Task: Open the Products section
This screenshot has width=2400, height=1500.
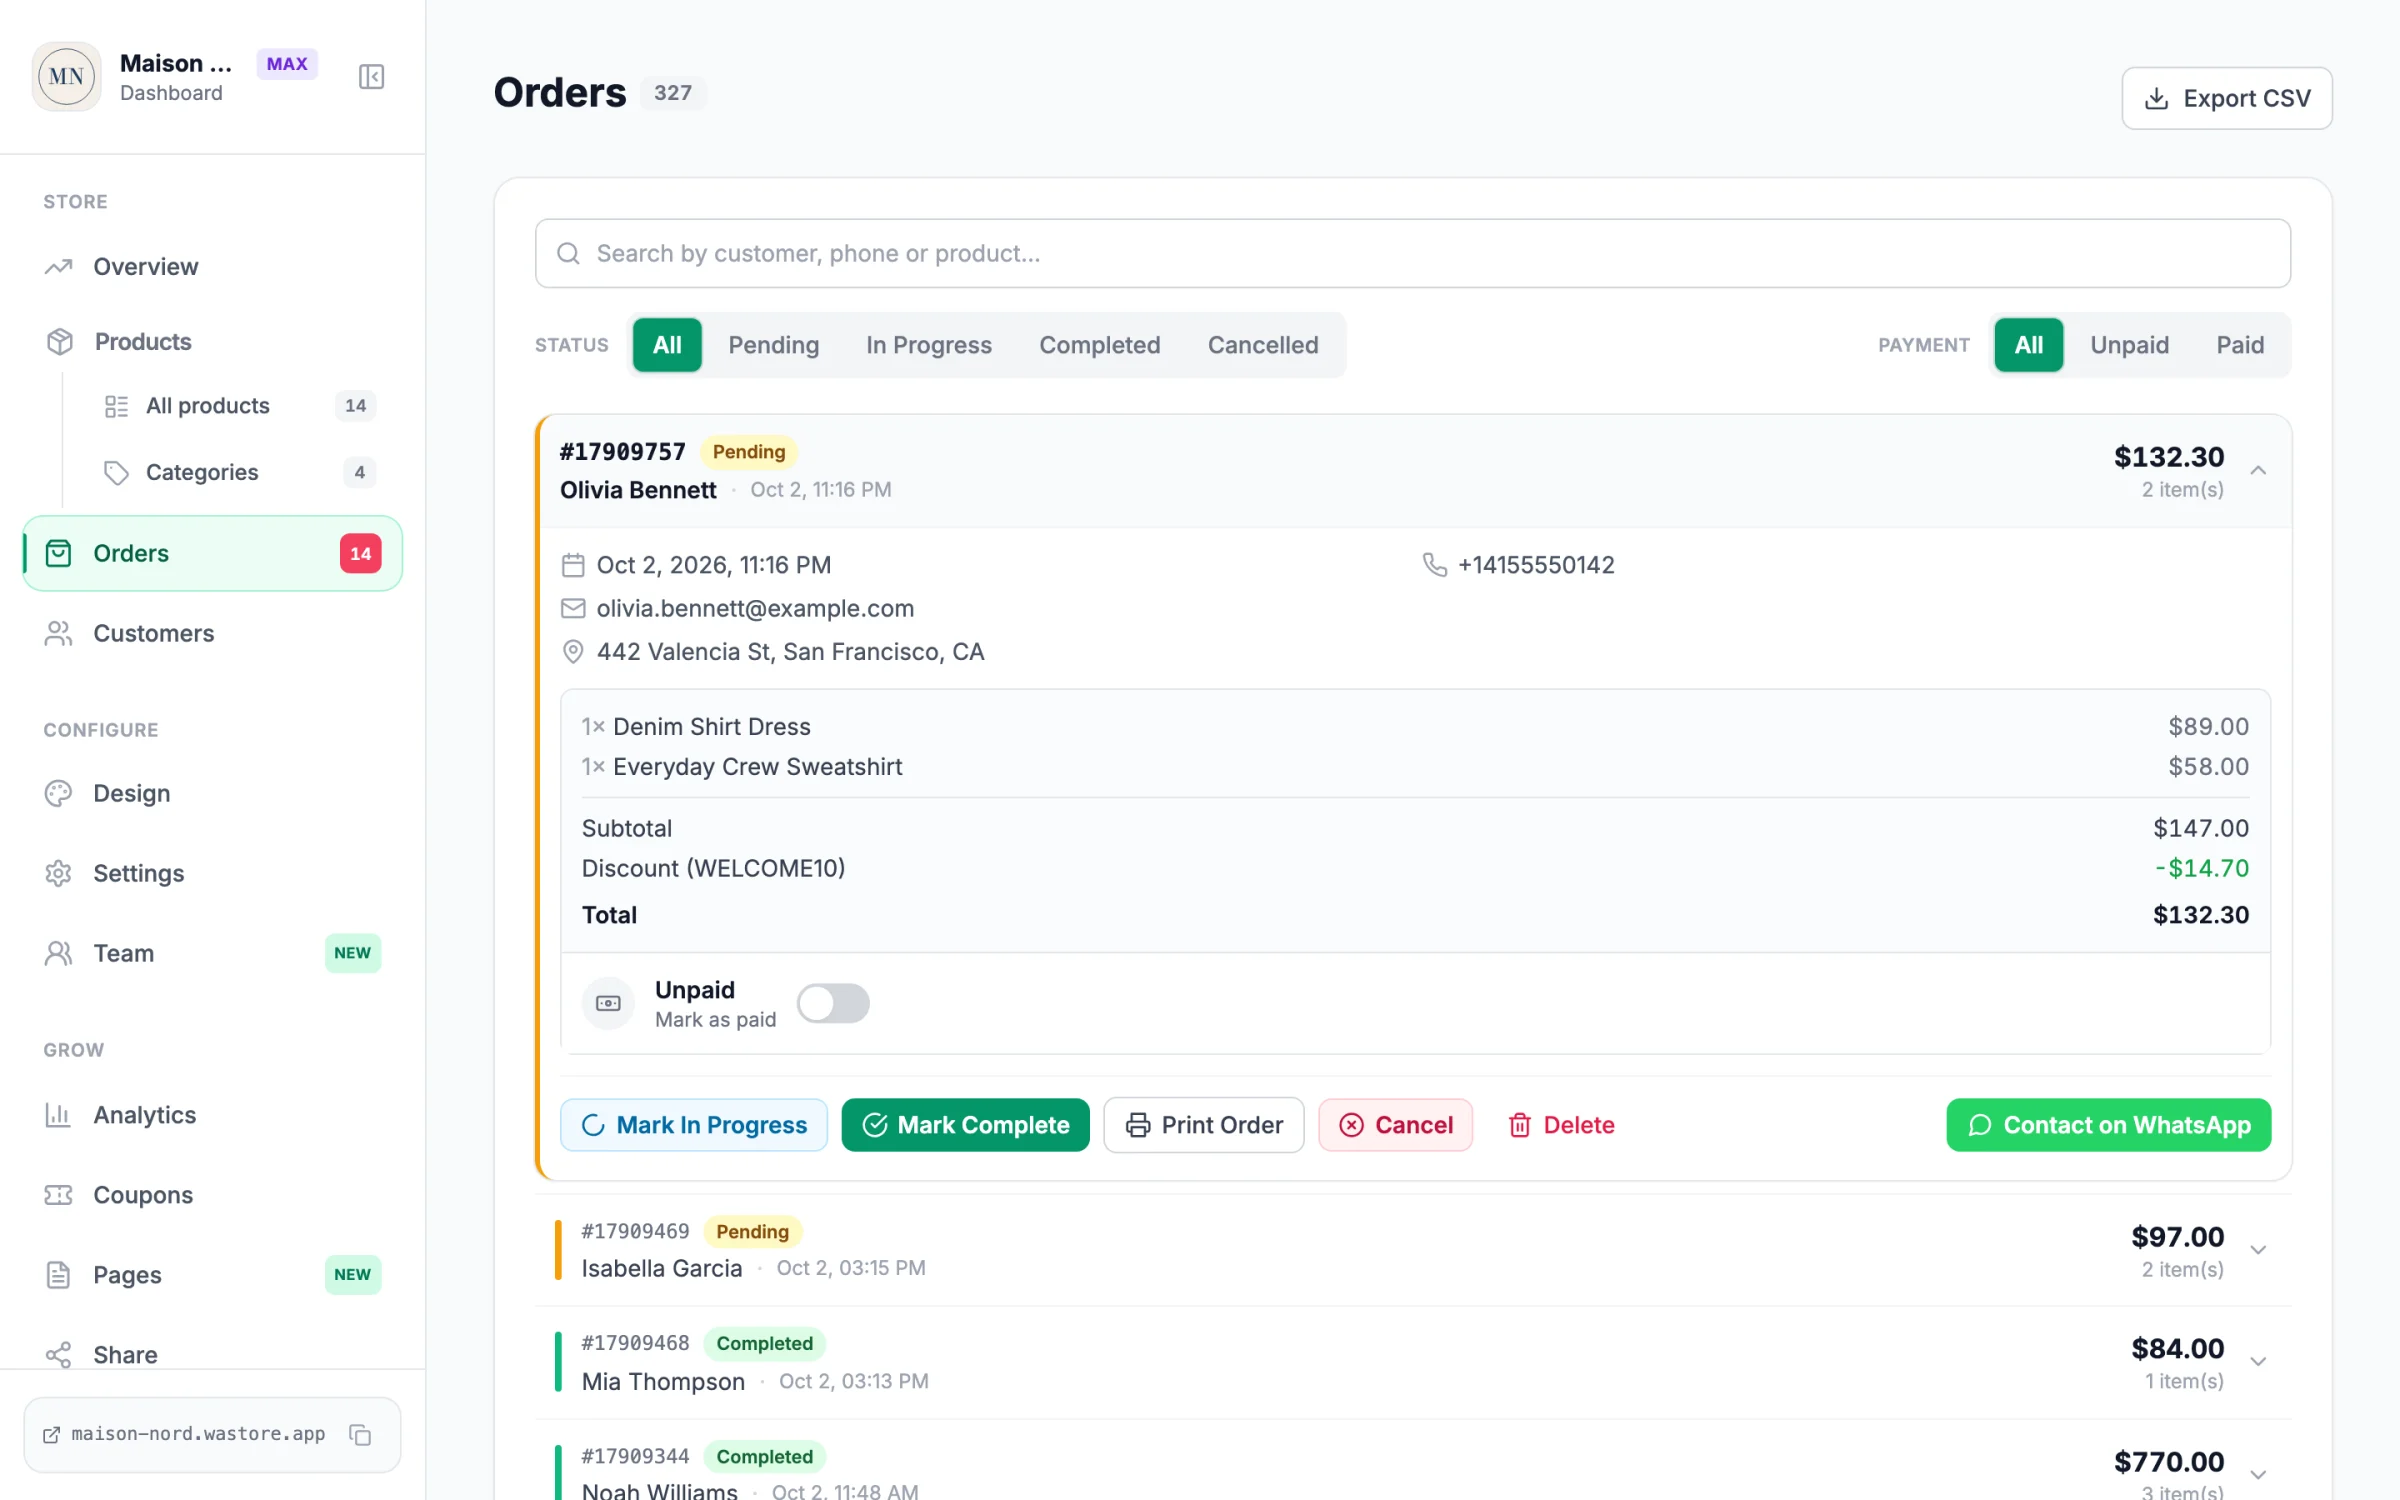Action: click(x=212, y=342)
